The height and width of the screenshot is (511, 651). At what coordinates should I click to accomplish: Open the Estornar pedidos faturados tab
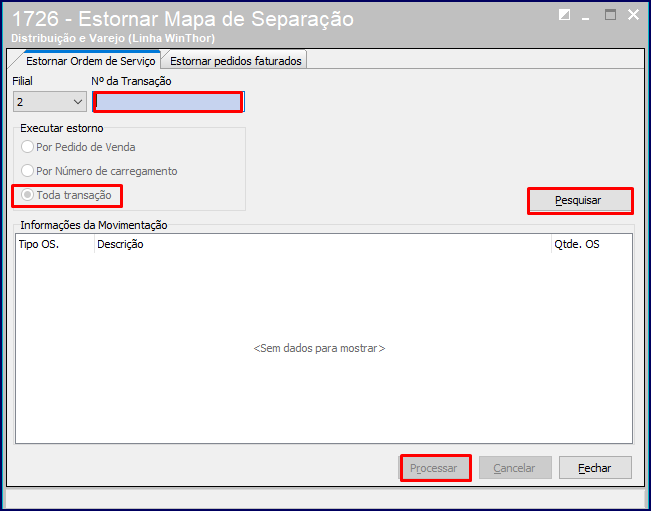[x=235, y=61]
